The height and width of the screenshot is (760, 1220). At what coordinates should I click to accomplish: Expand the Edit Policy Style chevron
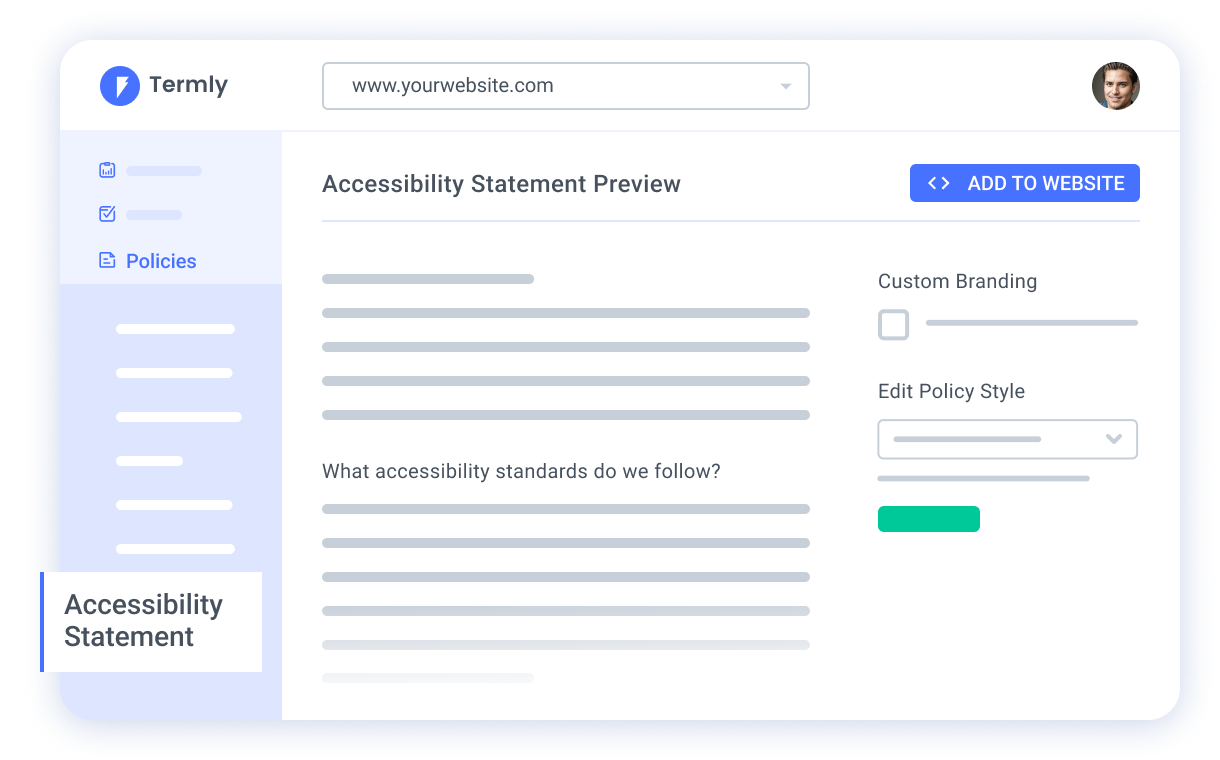tap(1113, 439)
